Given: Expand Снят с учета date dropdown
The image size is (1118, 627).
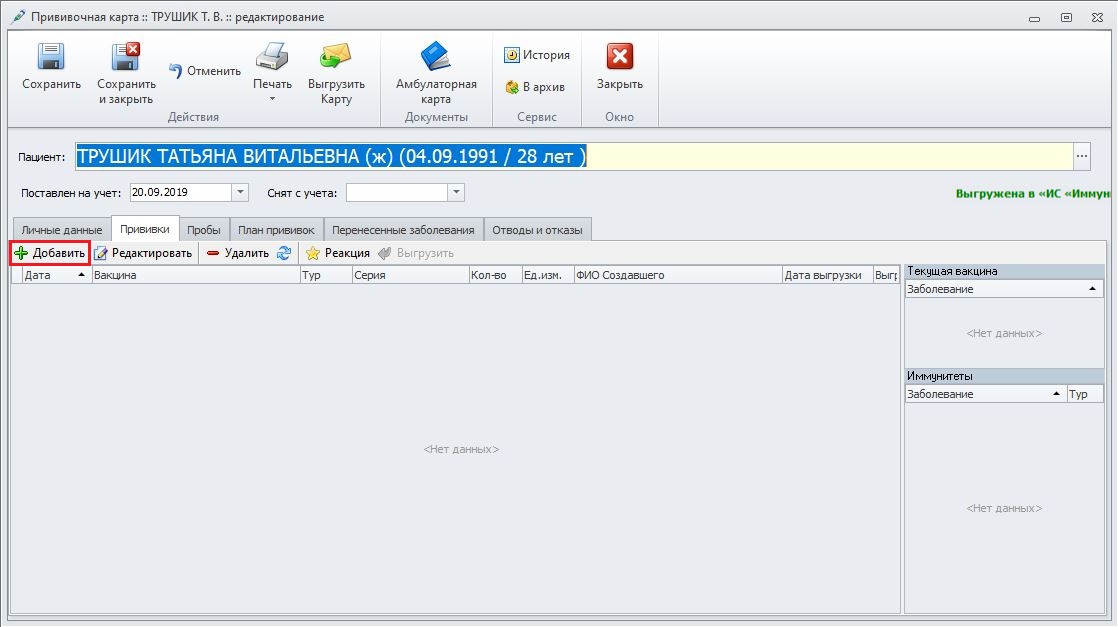Looking at the screenshot, I should click(x=456, y=192).
